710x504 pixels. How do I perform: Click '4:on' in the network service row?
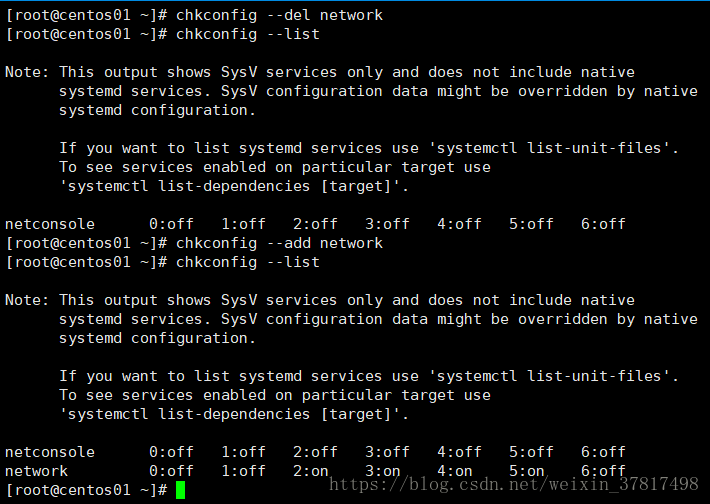coord(455,471)
